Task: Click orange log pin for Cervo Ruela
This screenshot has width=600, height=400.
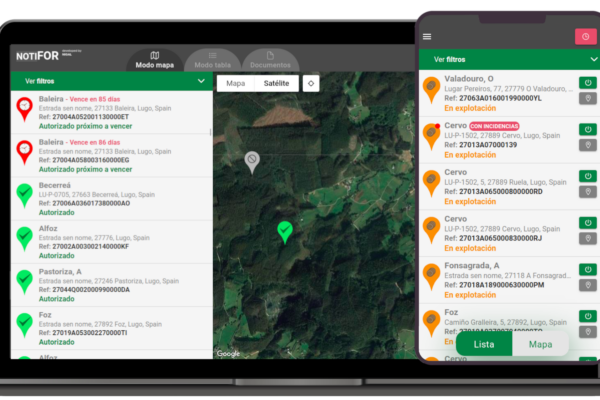Action: point(431,184)
